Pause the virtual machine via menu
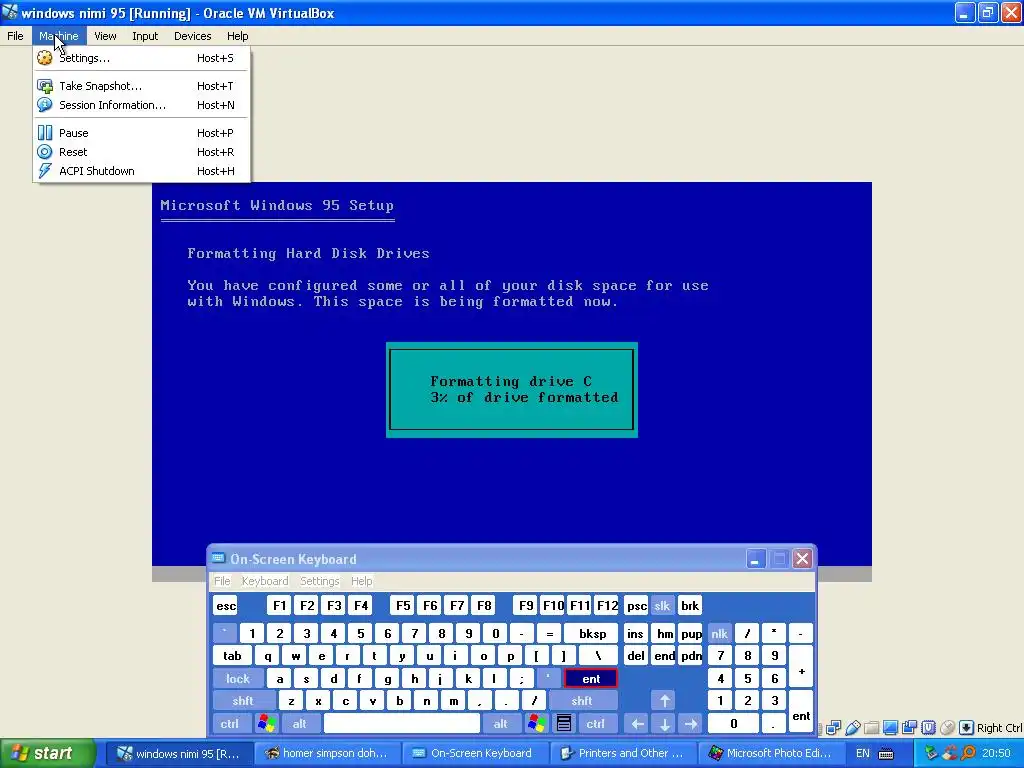Viewport: 1024px width, 768px height. coord(141,133)
